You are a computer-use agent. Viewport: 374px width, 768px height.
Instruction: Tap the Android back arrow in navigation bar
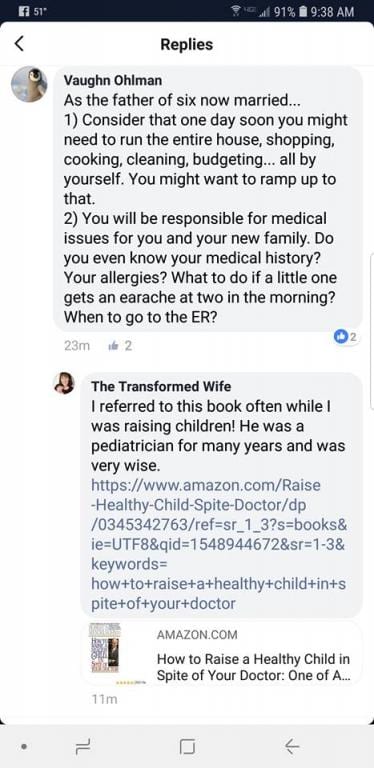point(292,746)
